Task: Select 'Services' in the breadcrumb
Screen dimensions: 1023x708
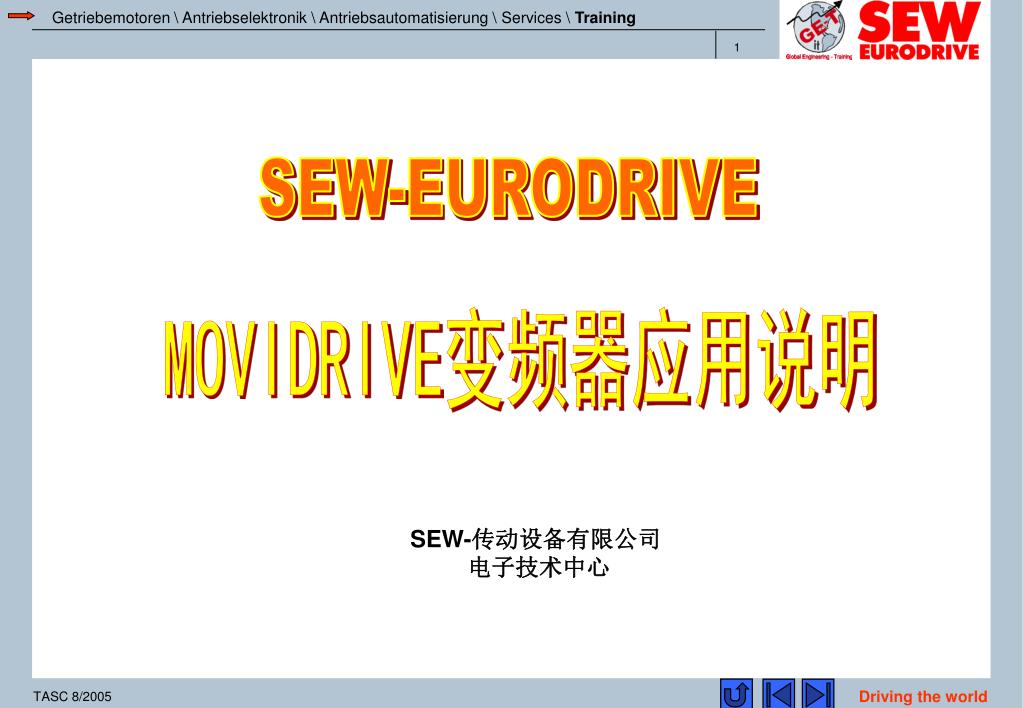Action: [531, 18]
